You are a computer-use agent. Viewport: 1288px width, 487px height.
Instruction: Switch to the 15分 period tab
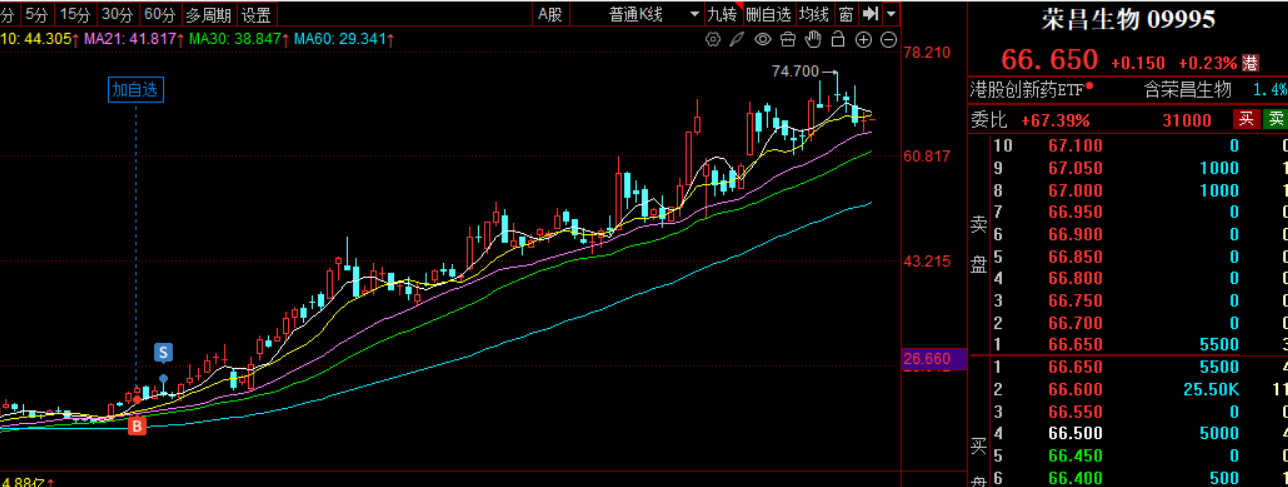pos(75,14)
